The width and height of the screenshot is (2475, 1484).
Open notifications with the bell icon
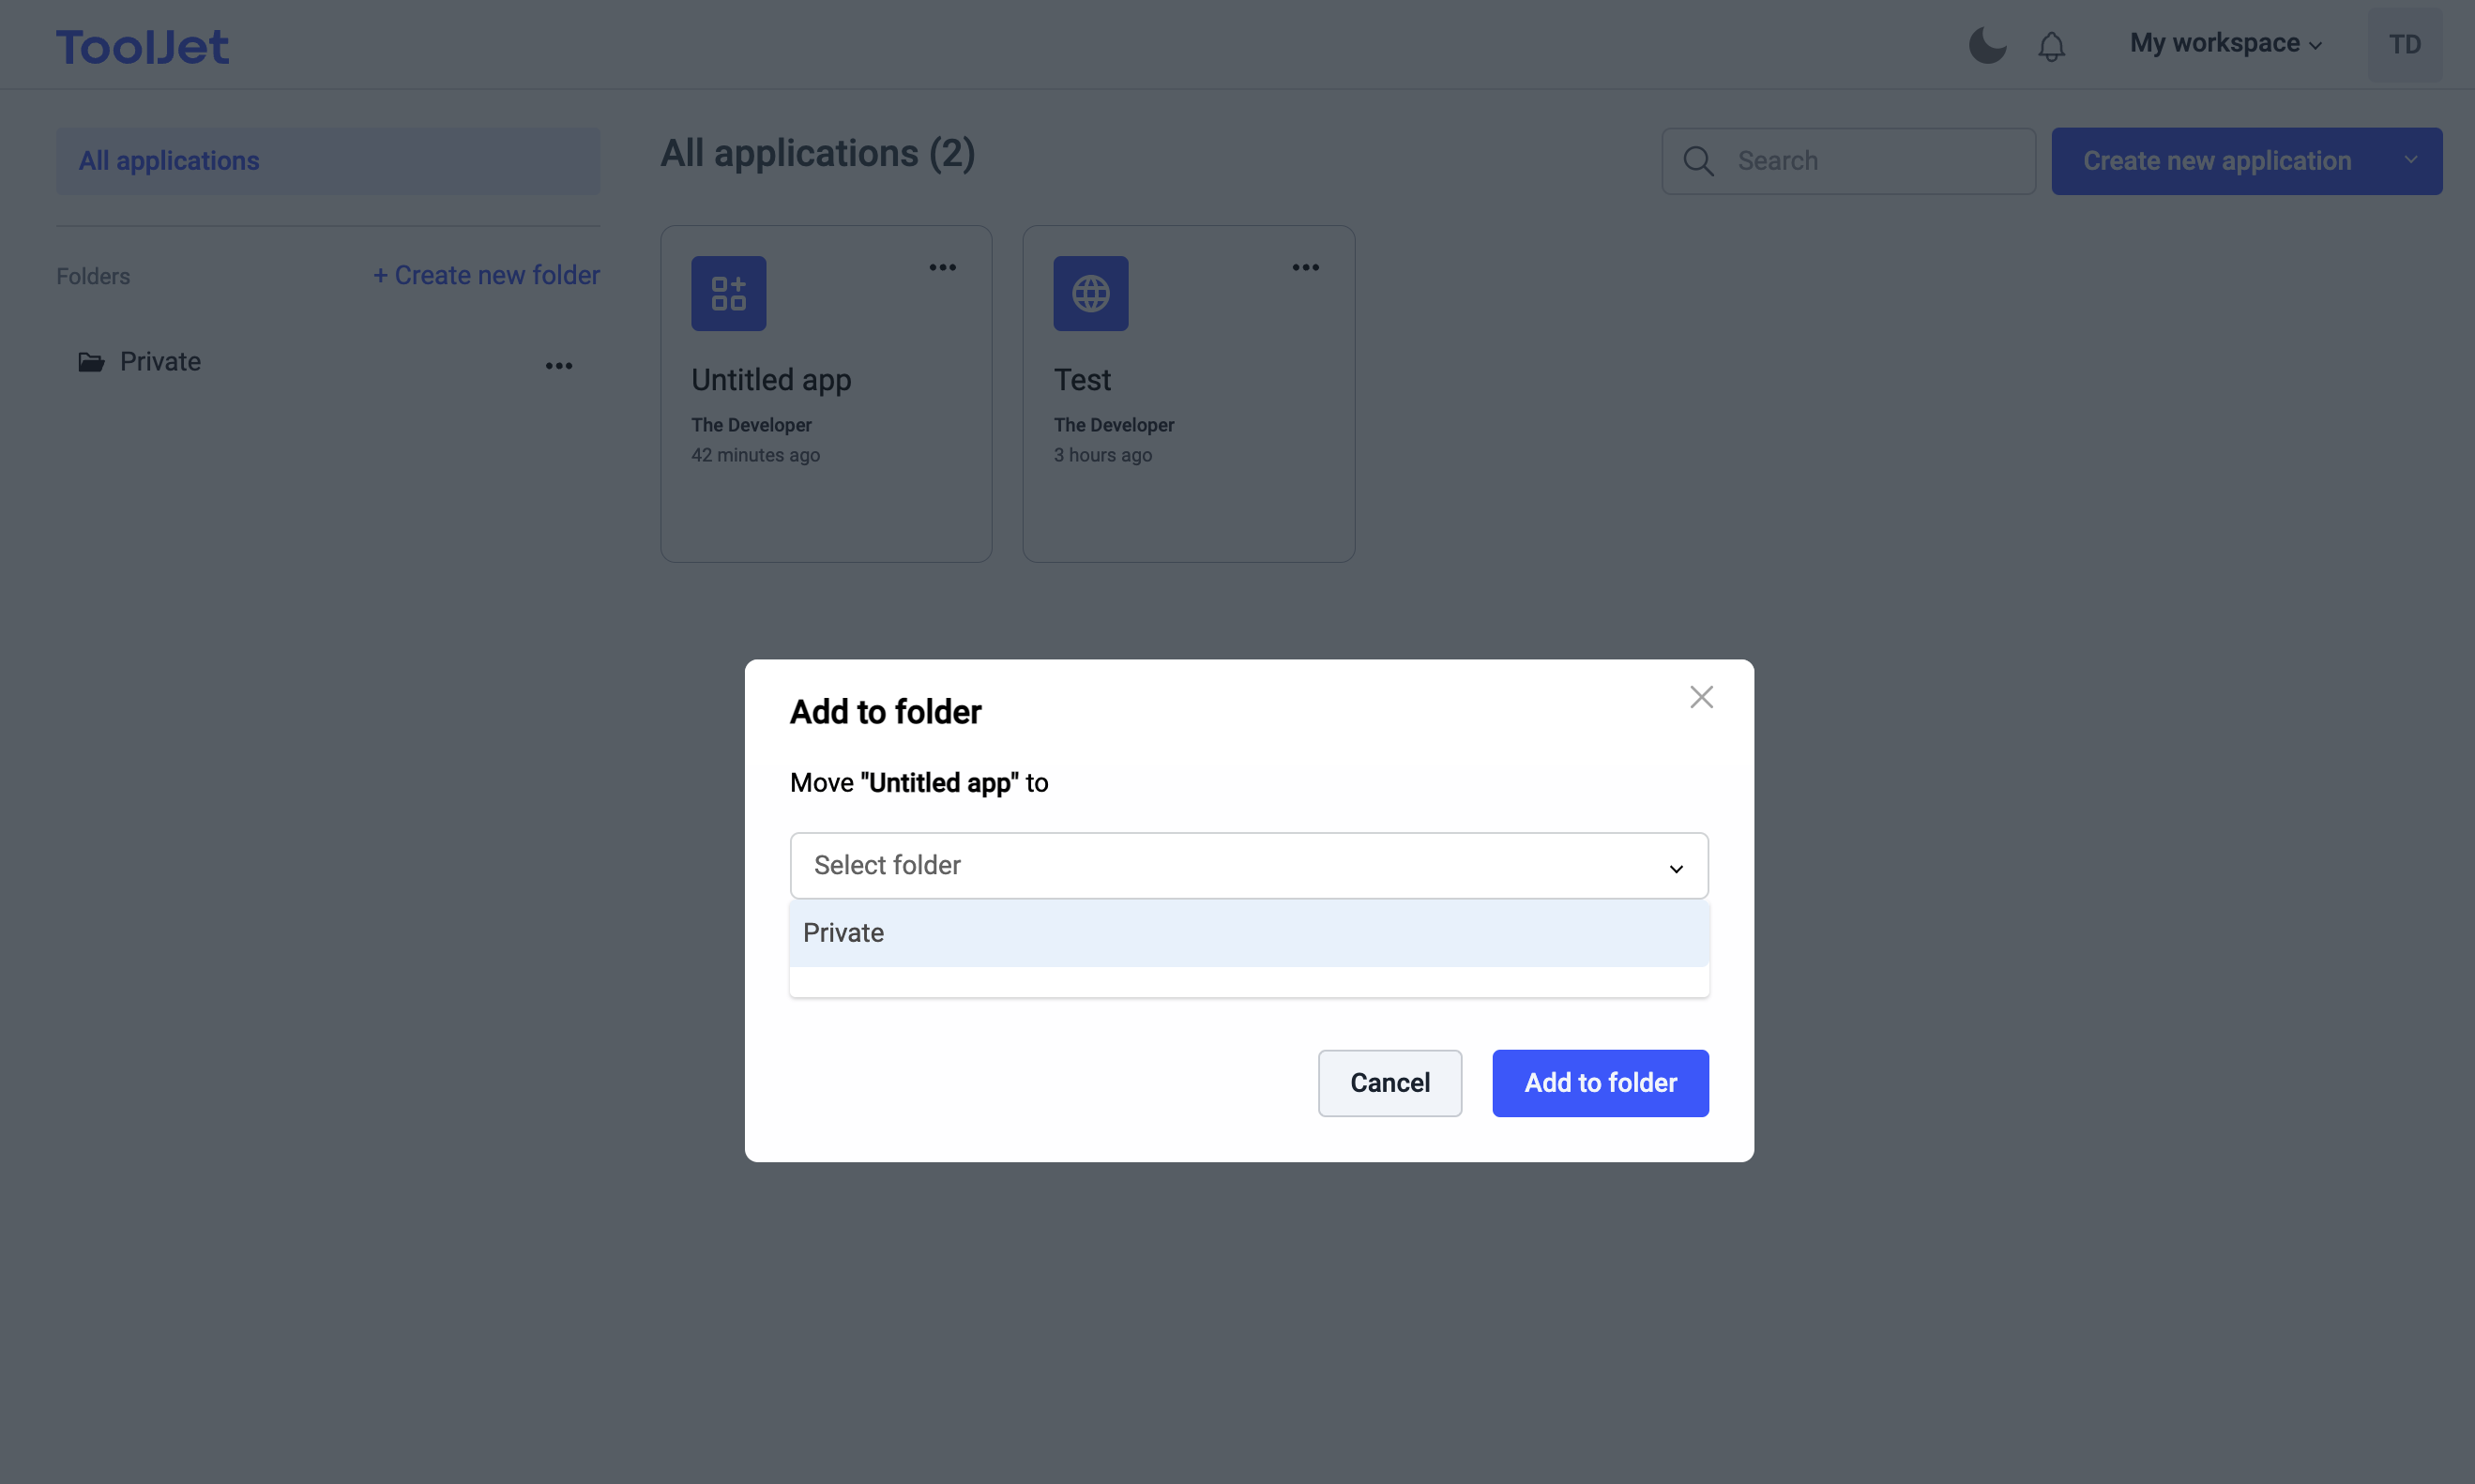(x=2051, y=46)
